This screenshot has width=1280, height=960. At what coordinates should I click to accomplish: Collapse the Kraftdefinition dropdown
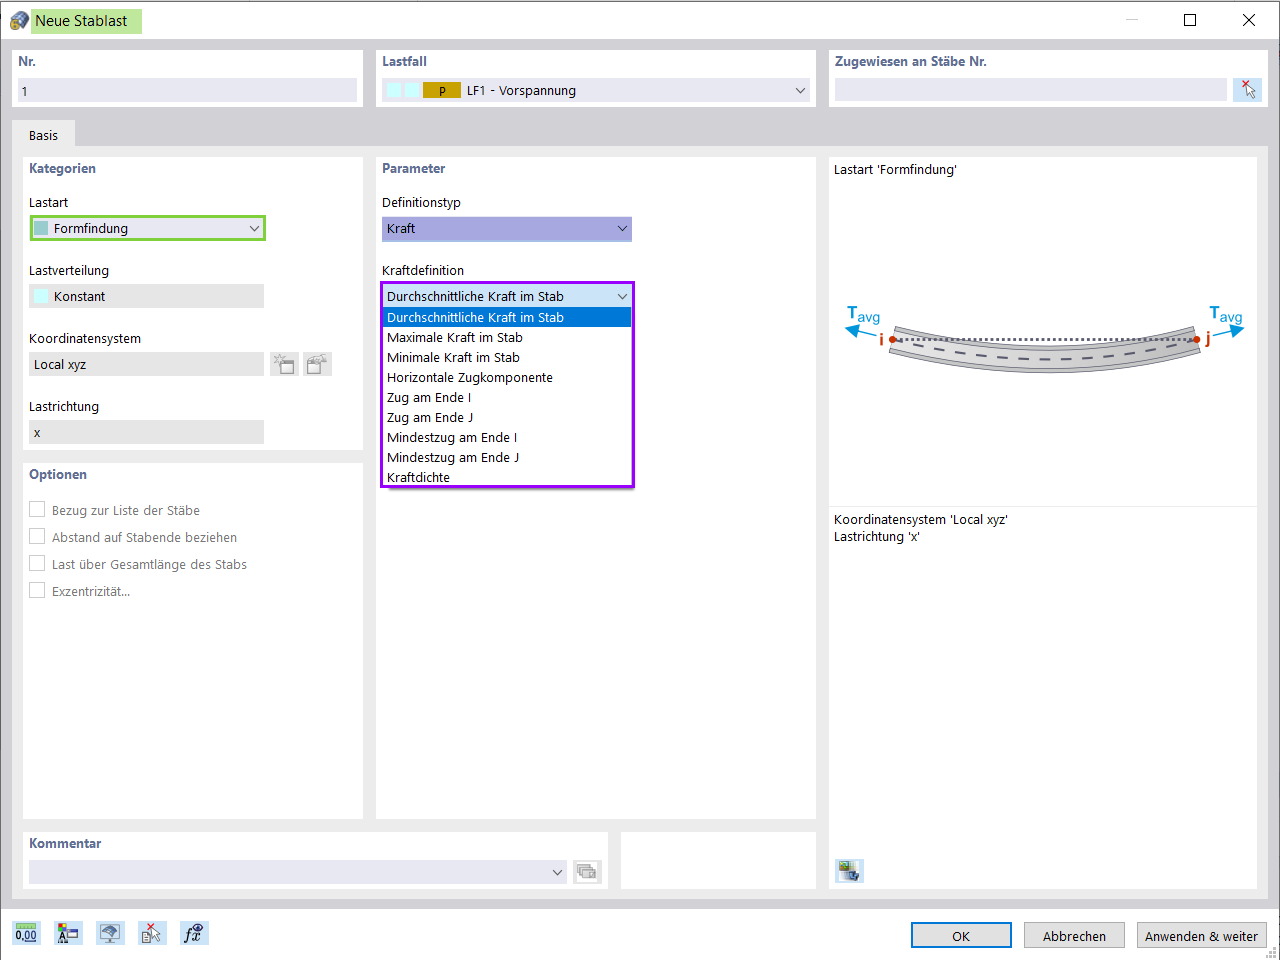tap(507, 296)
